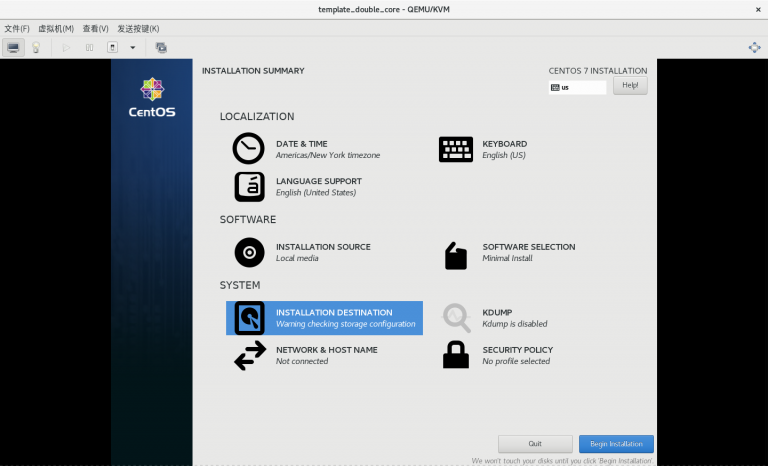Click the us keyboard layout indicator
This screenshot has width=768, height=466.
(577, 87)
